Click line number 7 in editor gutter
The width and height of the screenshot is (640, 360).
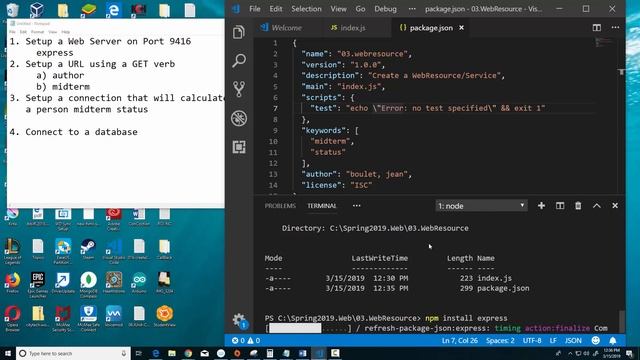coord(276,108)
